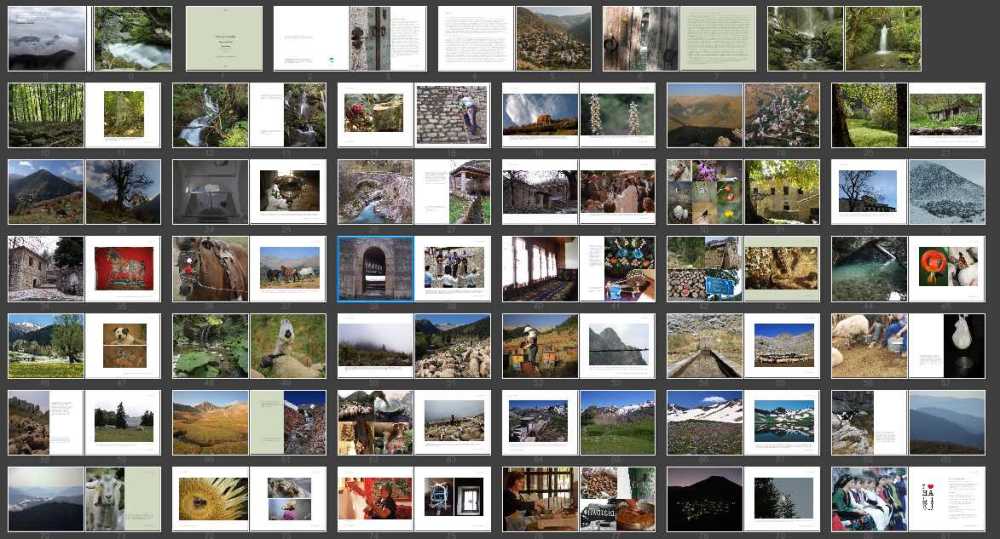This screenshot has width=1000, height=539.
Task: Open the spring meadow with snowy peaks page
Action: (x=46, y=346)
